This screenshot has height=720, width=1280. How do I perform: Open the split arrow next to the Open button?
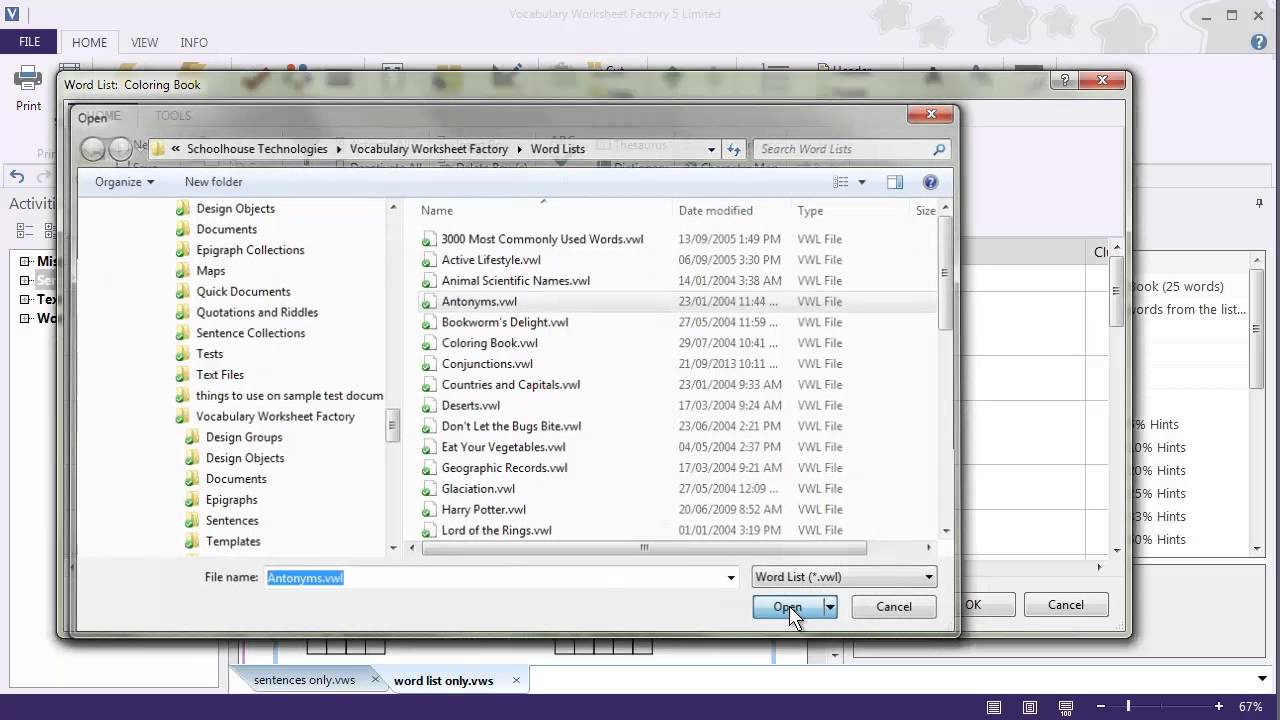coord(830,607)
